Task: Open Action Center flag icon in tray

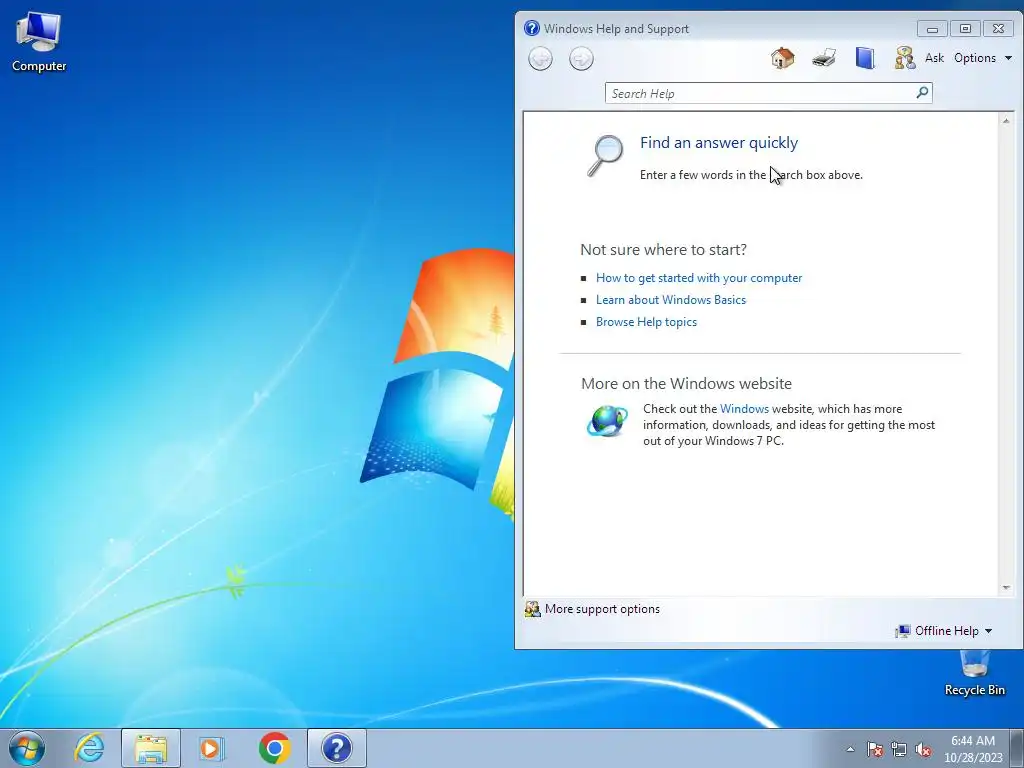Action: pos(874,749)
